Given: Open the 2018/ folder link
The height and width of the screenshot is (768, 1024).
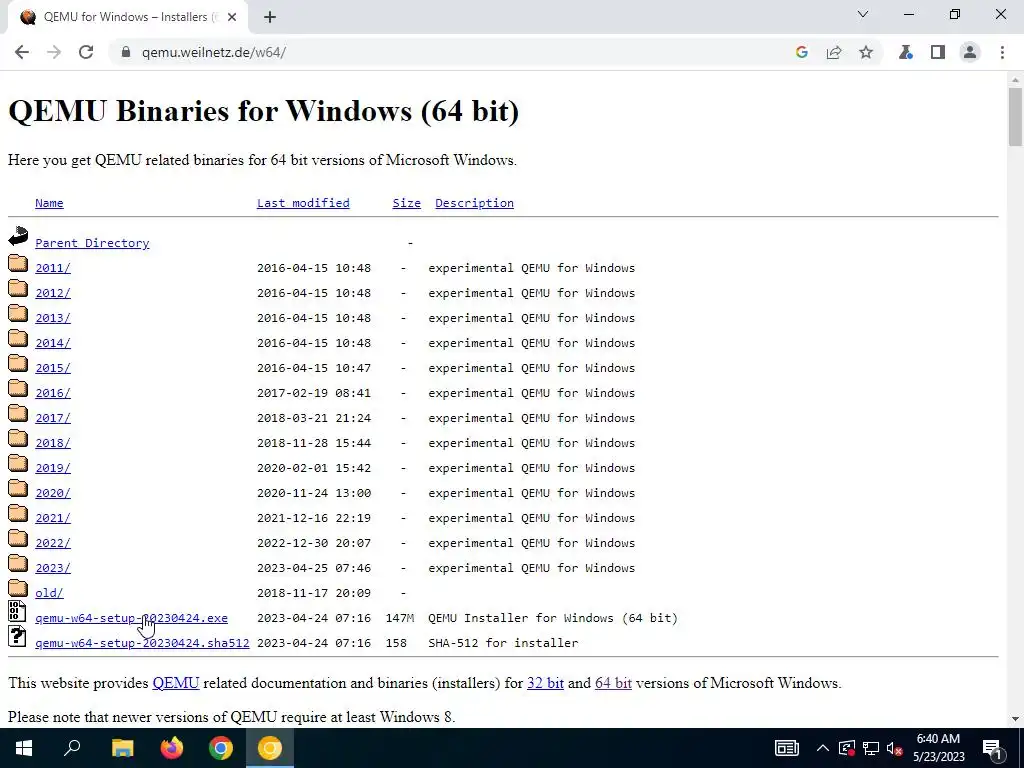Looking at the screenshot, I should (x=53, y=443).
